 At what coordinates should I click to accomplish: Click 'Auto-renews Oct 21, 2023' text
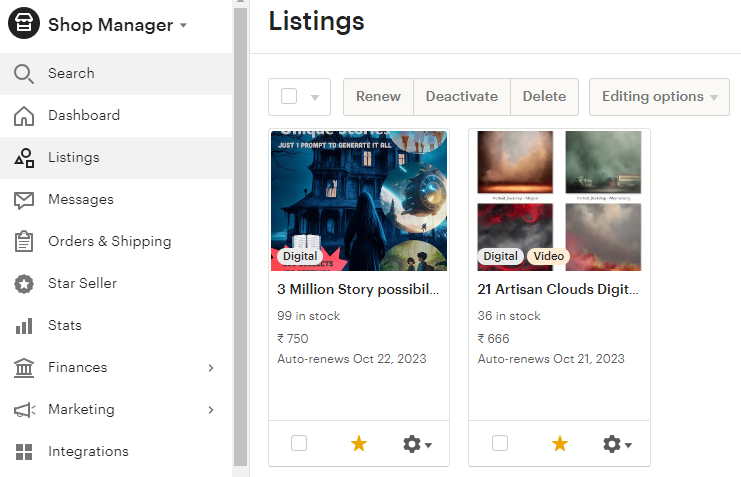(x=551, y=359)
